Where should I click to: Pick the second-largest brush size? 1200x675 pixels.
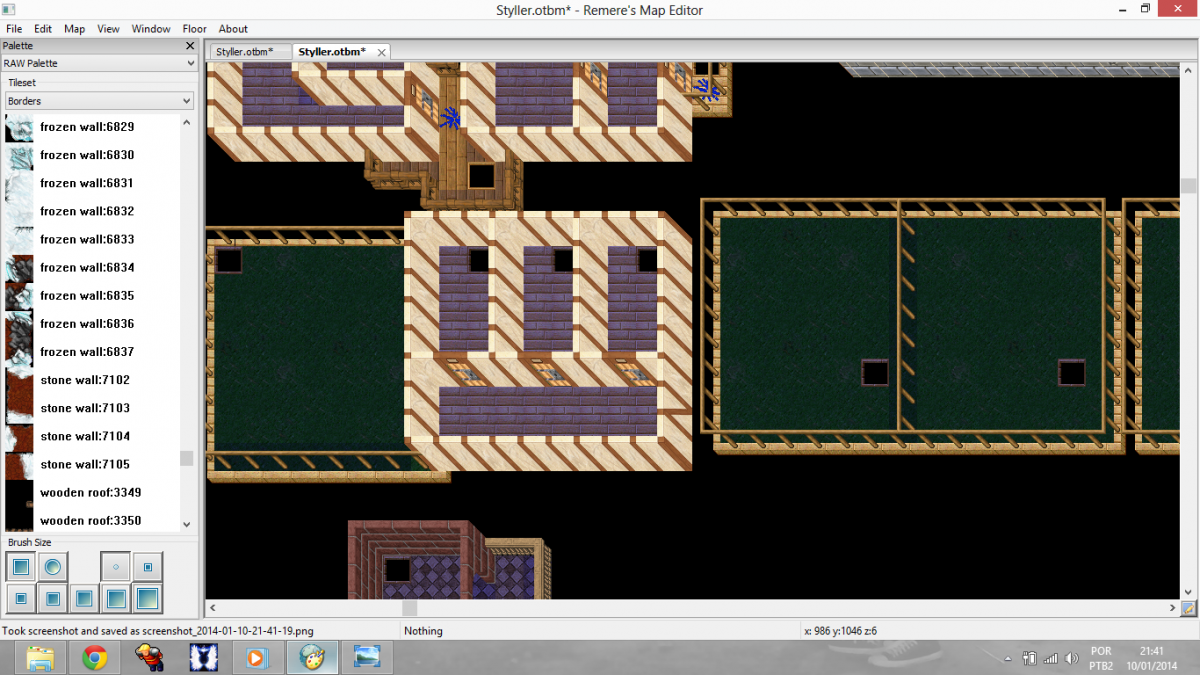click(117, 599)
